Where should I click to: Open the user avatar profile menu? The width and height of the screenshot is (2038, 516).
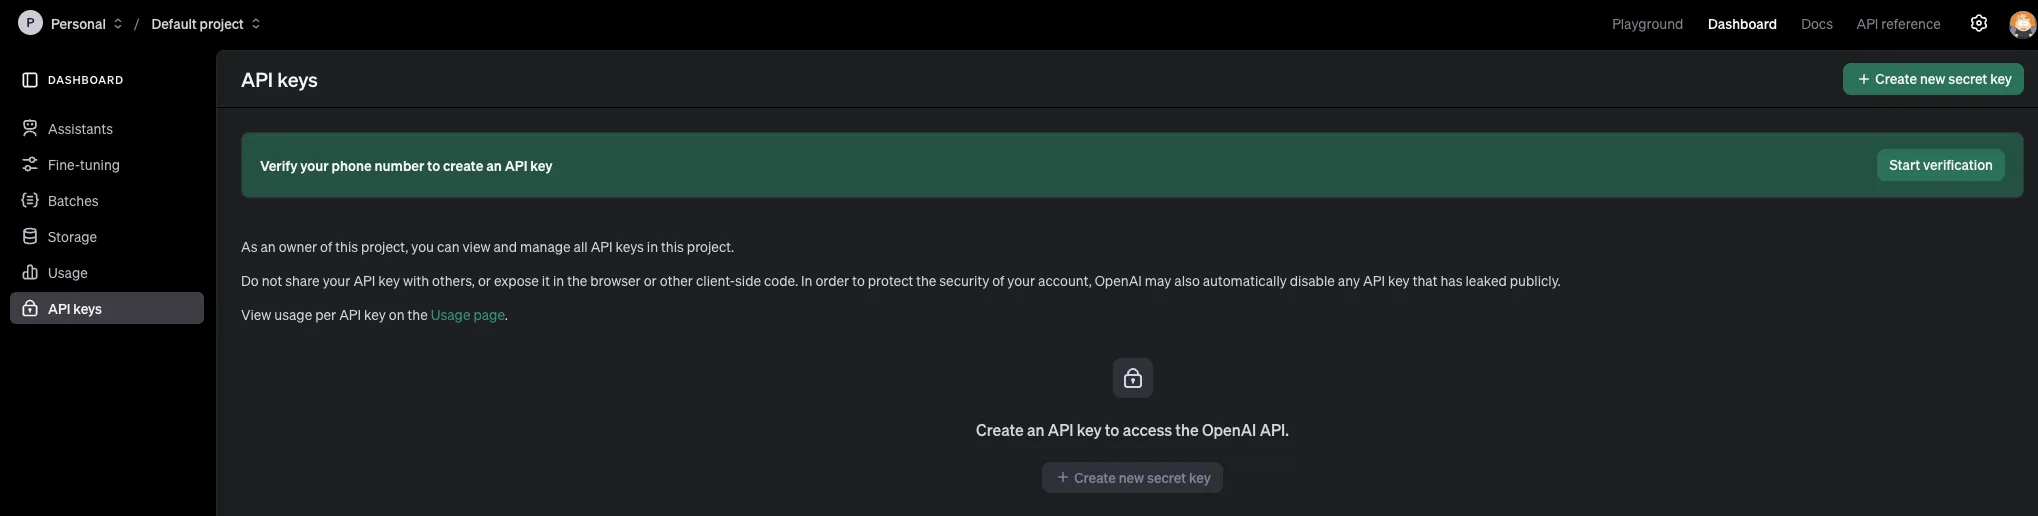2022,24
